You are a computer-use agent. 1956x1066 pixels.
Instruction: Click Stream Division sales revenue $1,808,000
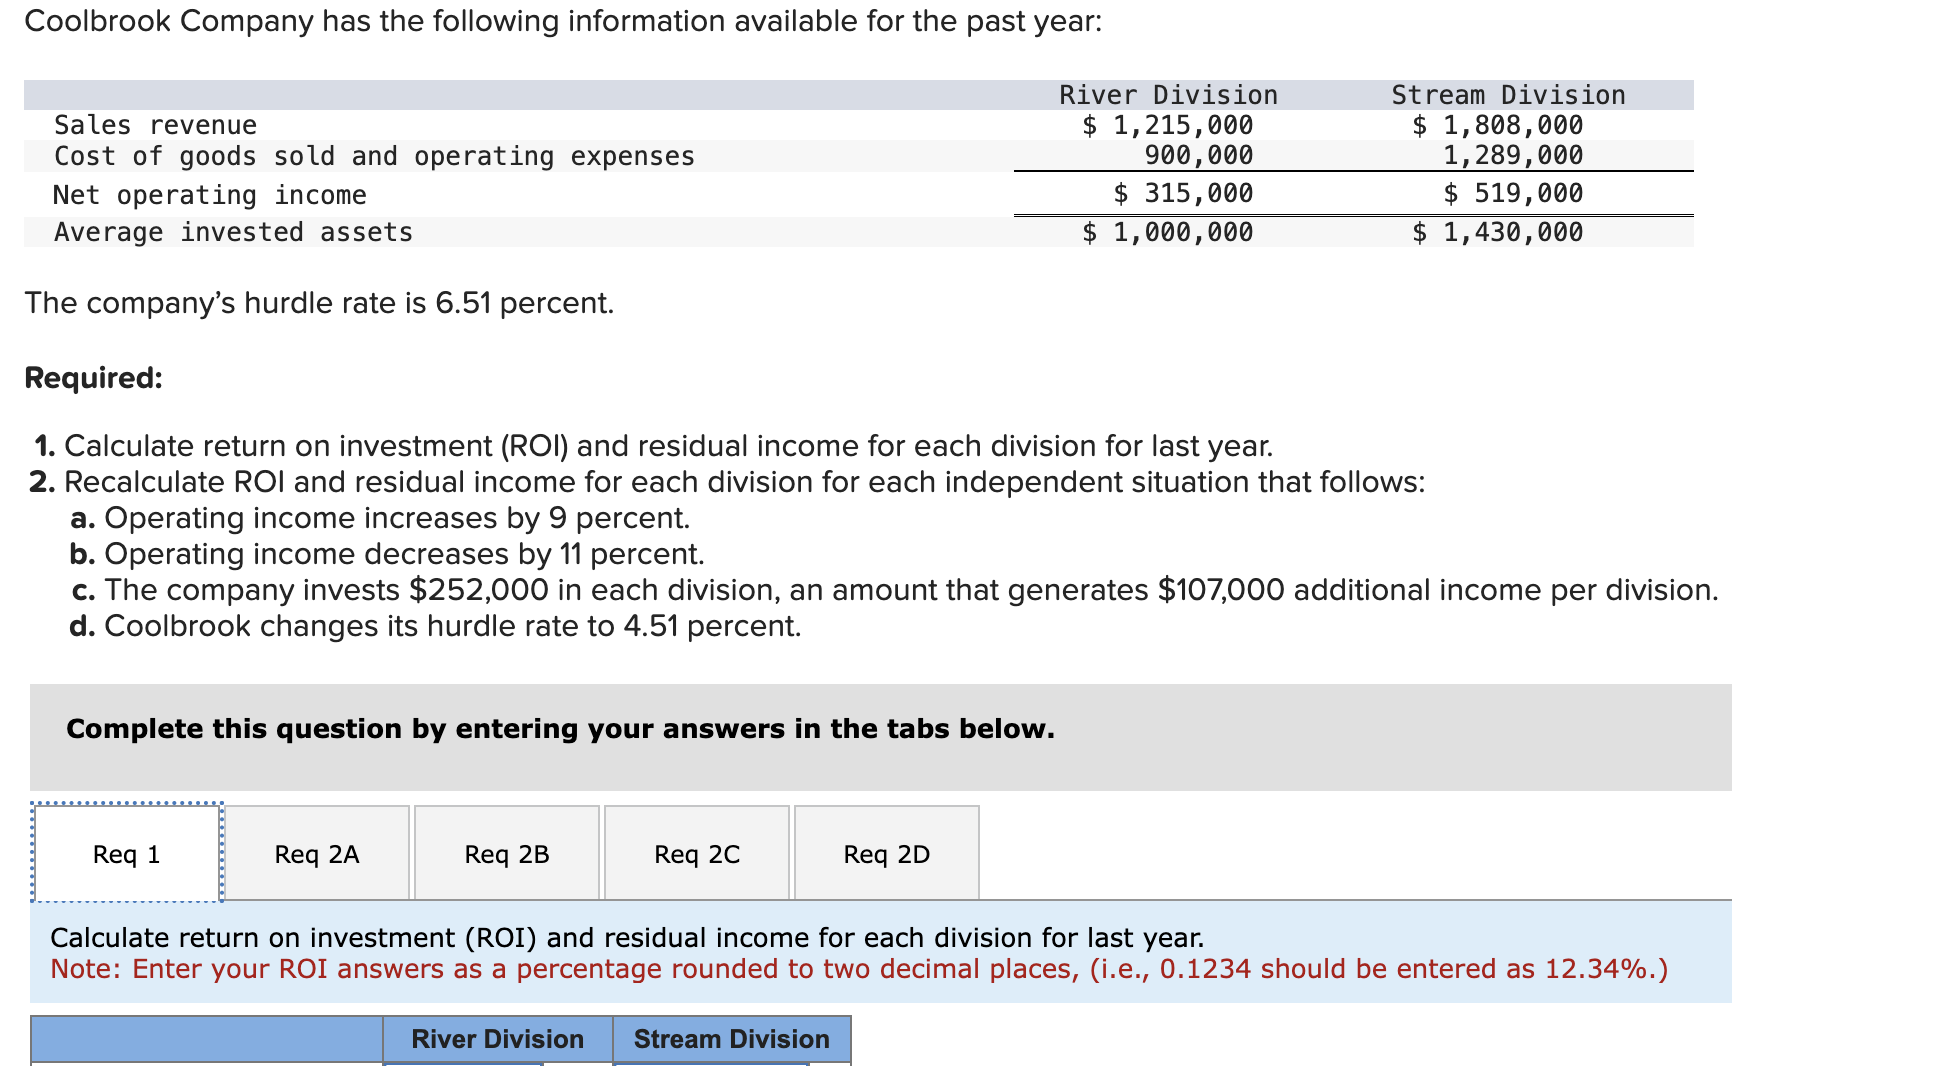point(1498,125)
